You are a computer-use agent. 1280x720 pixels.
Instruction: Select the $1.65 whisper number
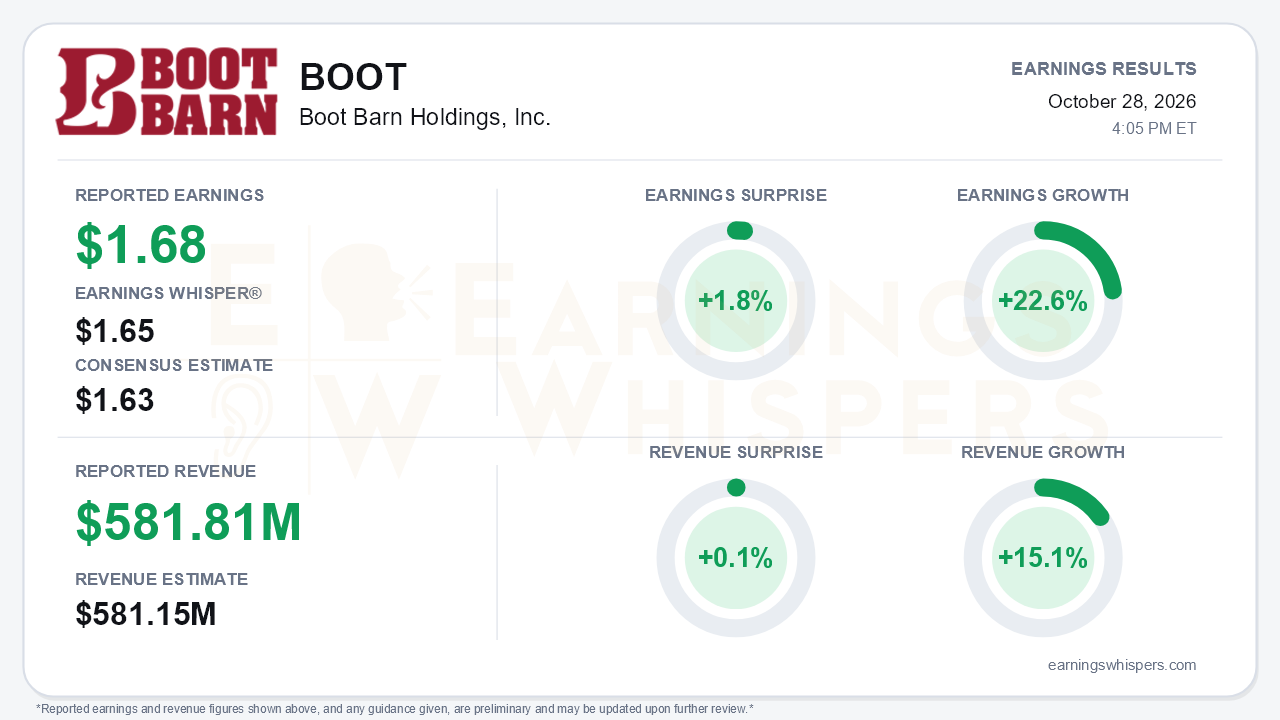(115, 331)
